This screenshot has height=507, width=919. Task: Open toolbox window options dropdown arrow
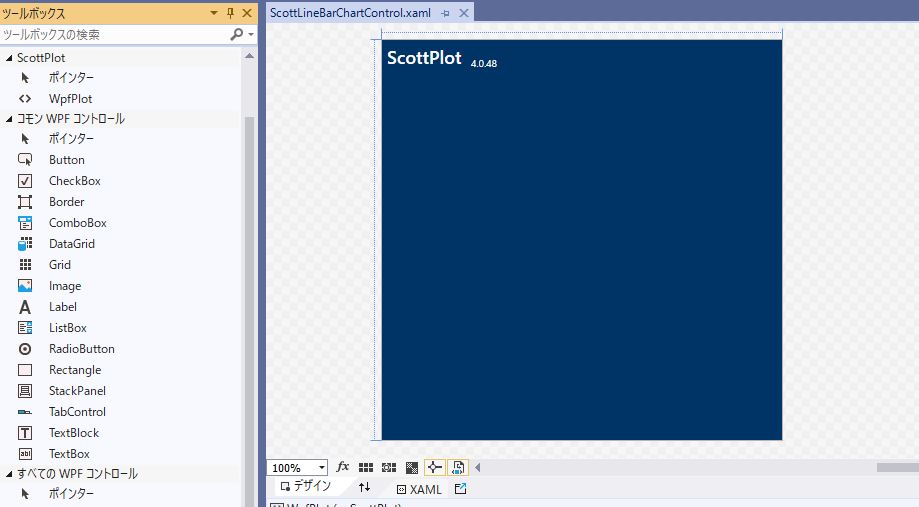pos(214,13)
